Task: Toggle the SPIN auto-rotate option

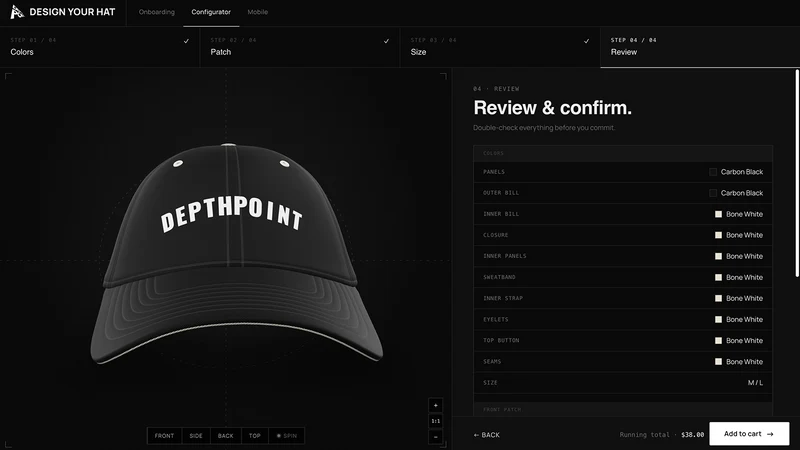Action: pyautogui.click(x=287, y=436)
